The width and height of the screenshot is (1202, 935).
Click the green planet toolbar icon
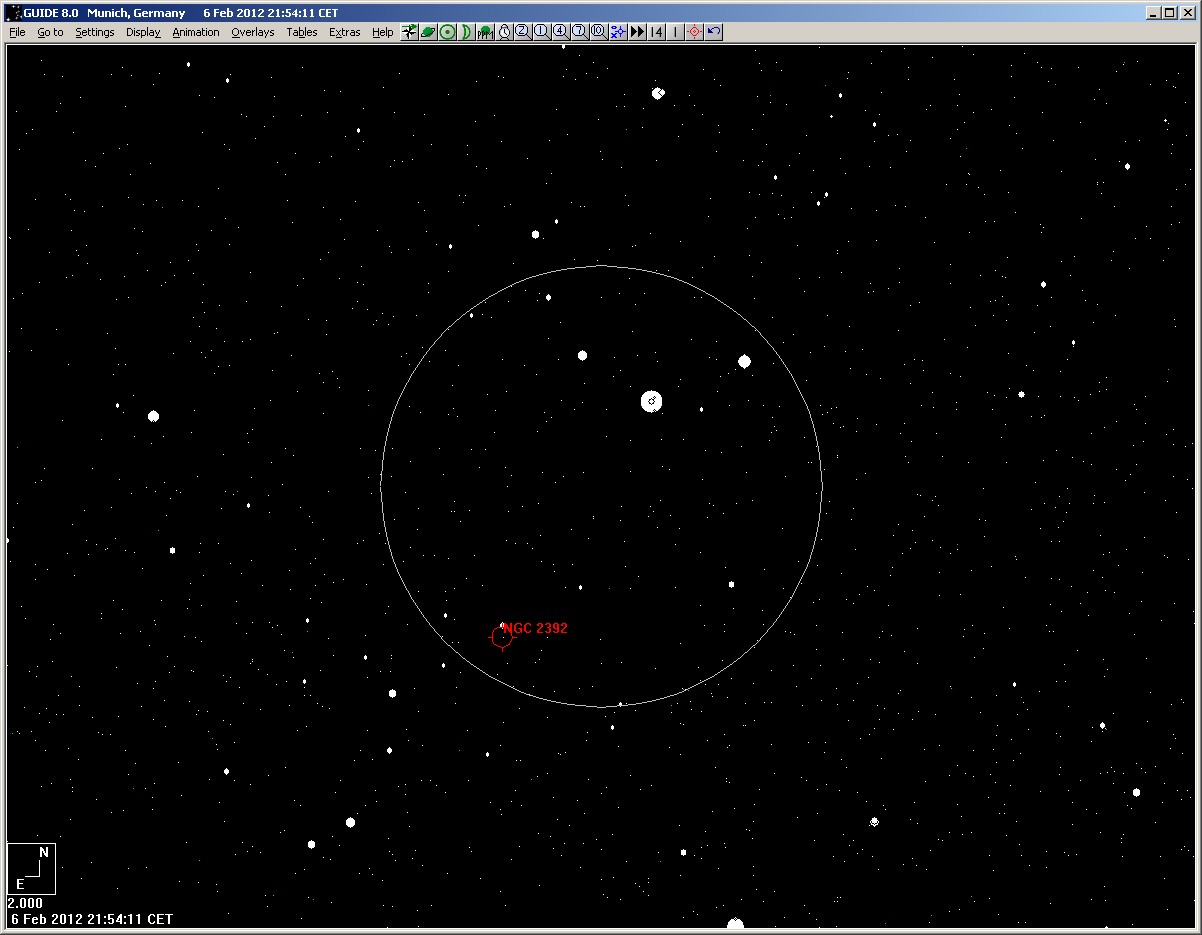[x=428, y=32]
